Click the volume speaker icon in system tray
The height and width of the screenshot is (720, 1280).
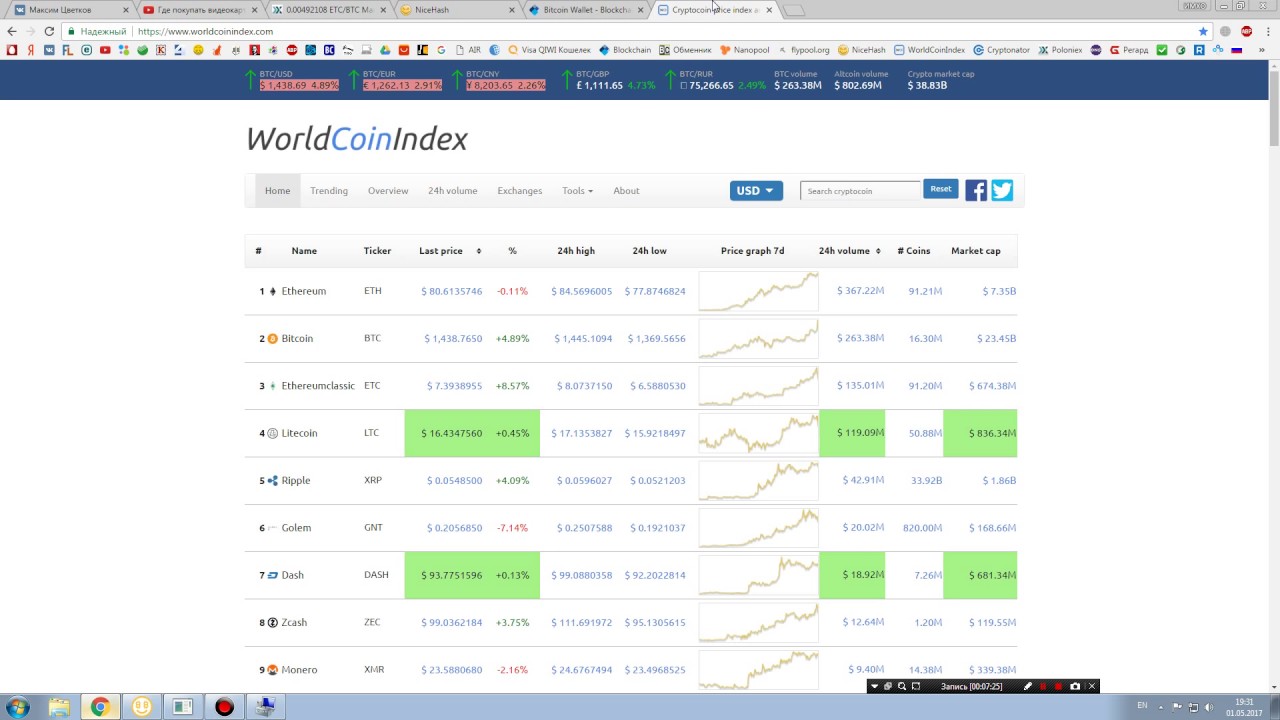click(x=1209, y=707)
